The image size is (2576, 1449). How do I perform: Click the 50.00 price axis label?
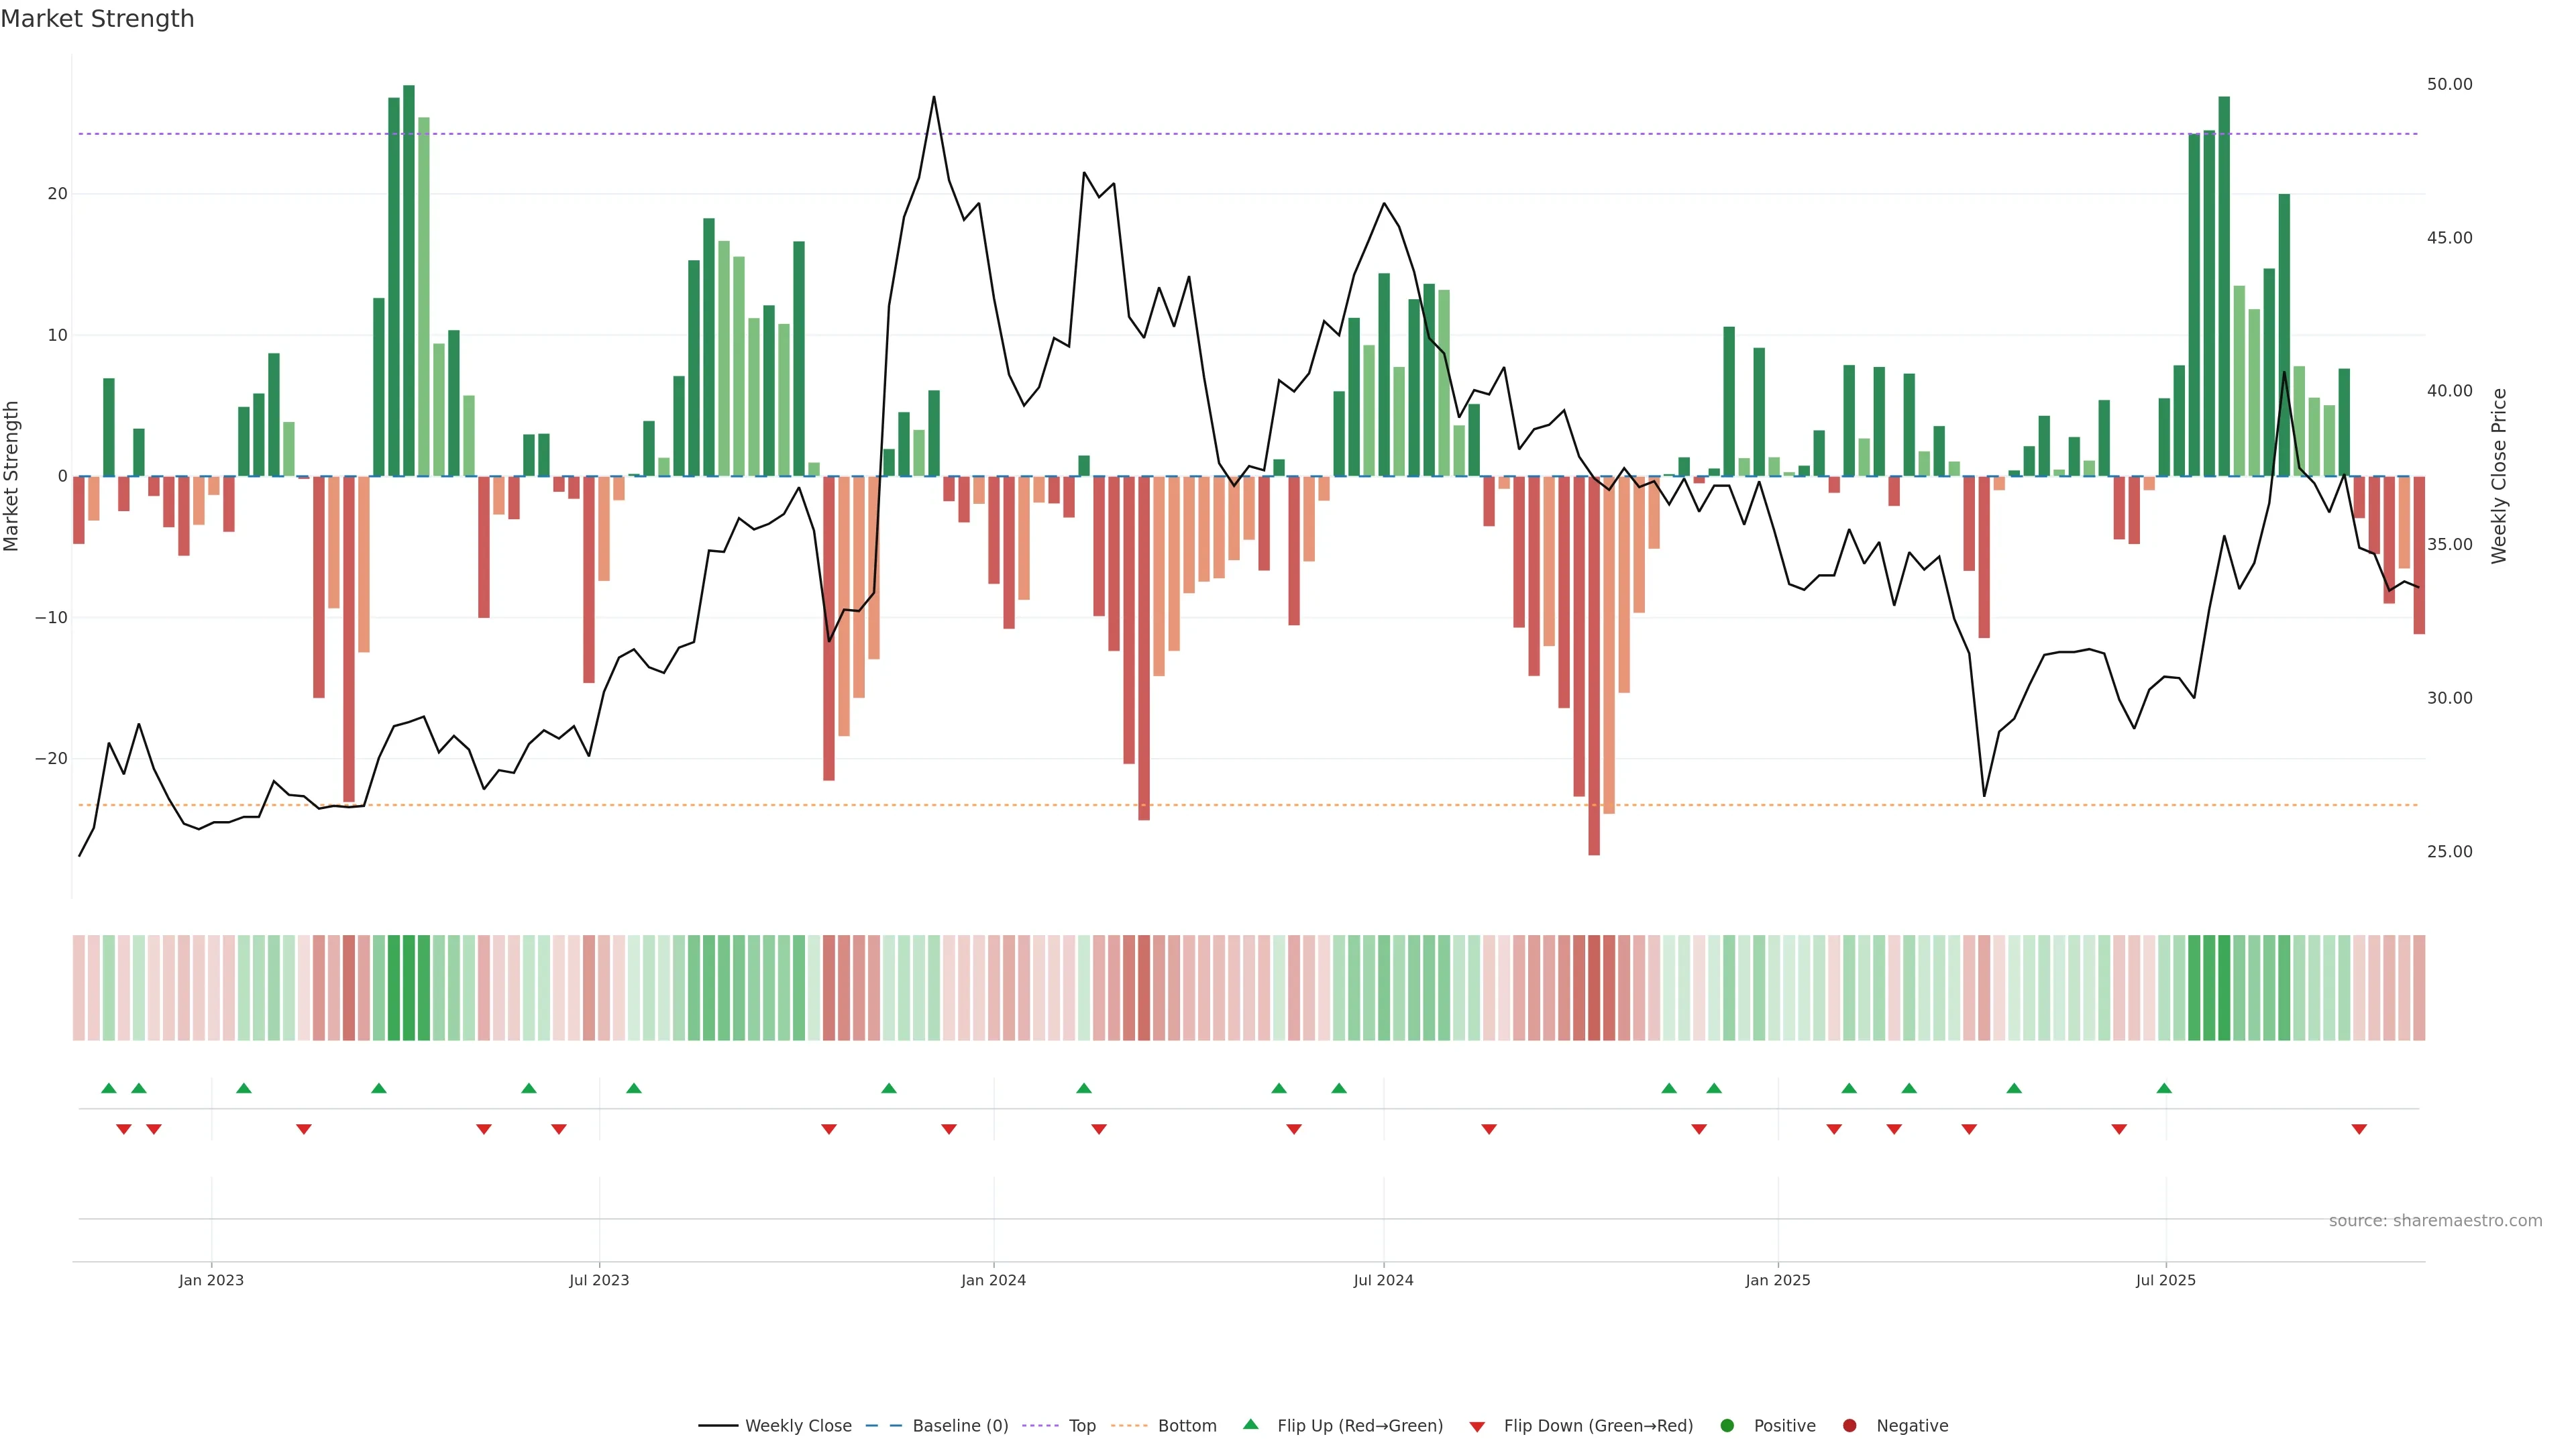[x=2449, y=84]
